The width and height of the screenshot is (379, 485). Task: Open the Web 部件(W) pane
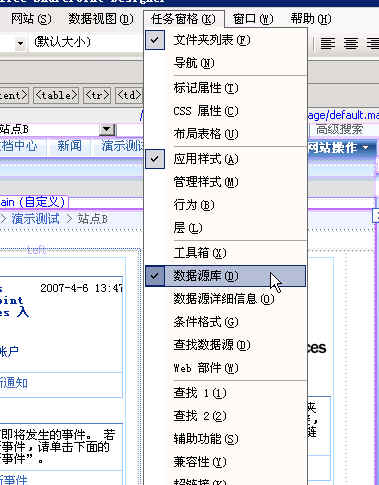click(226, 368)
